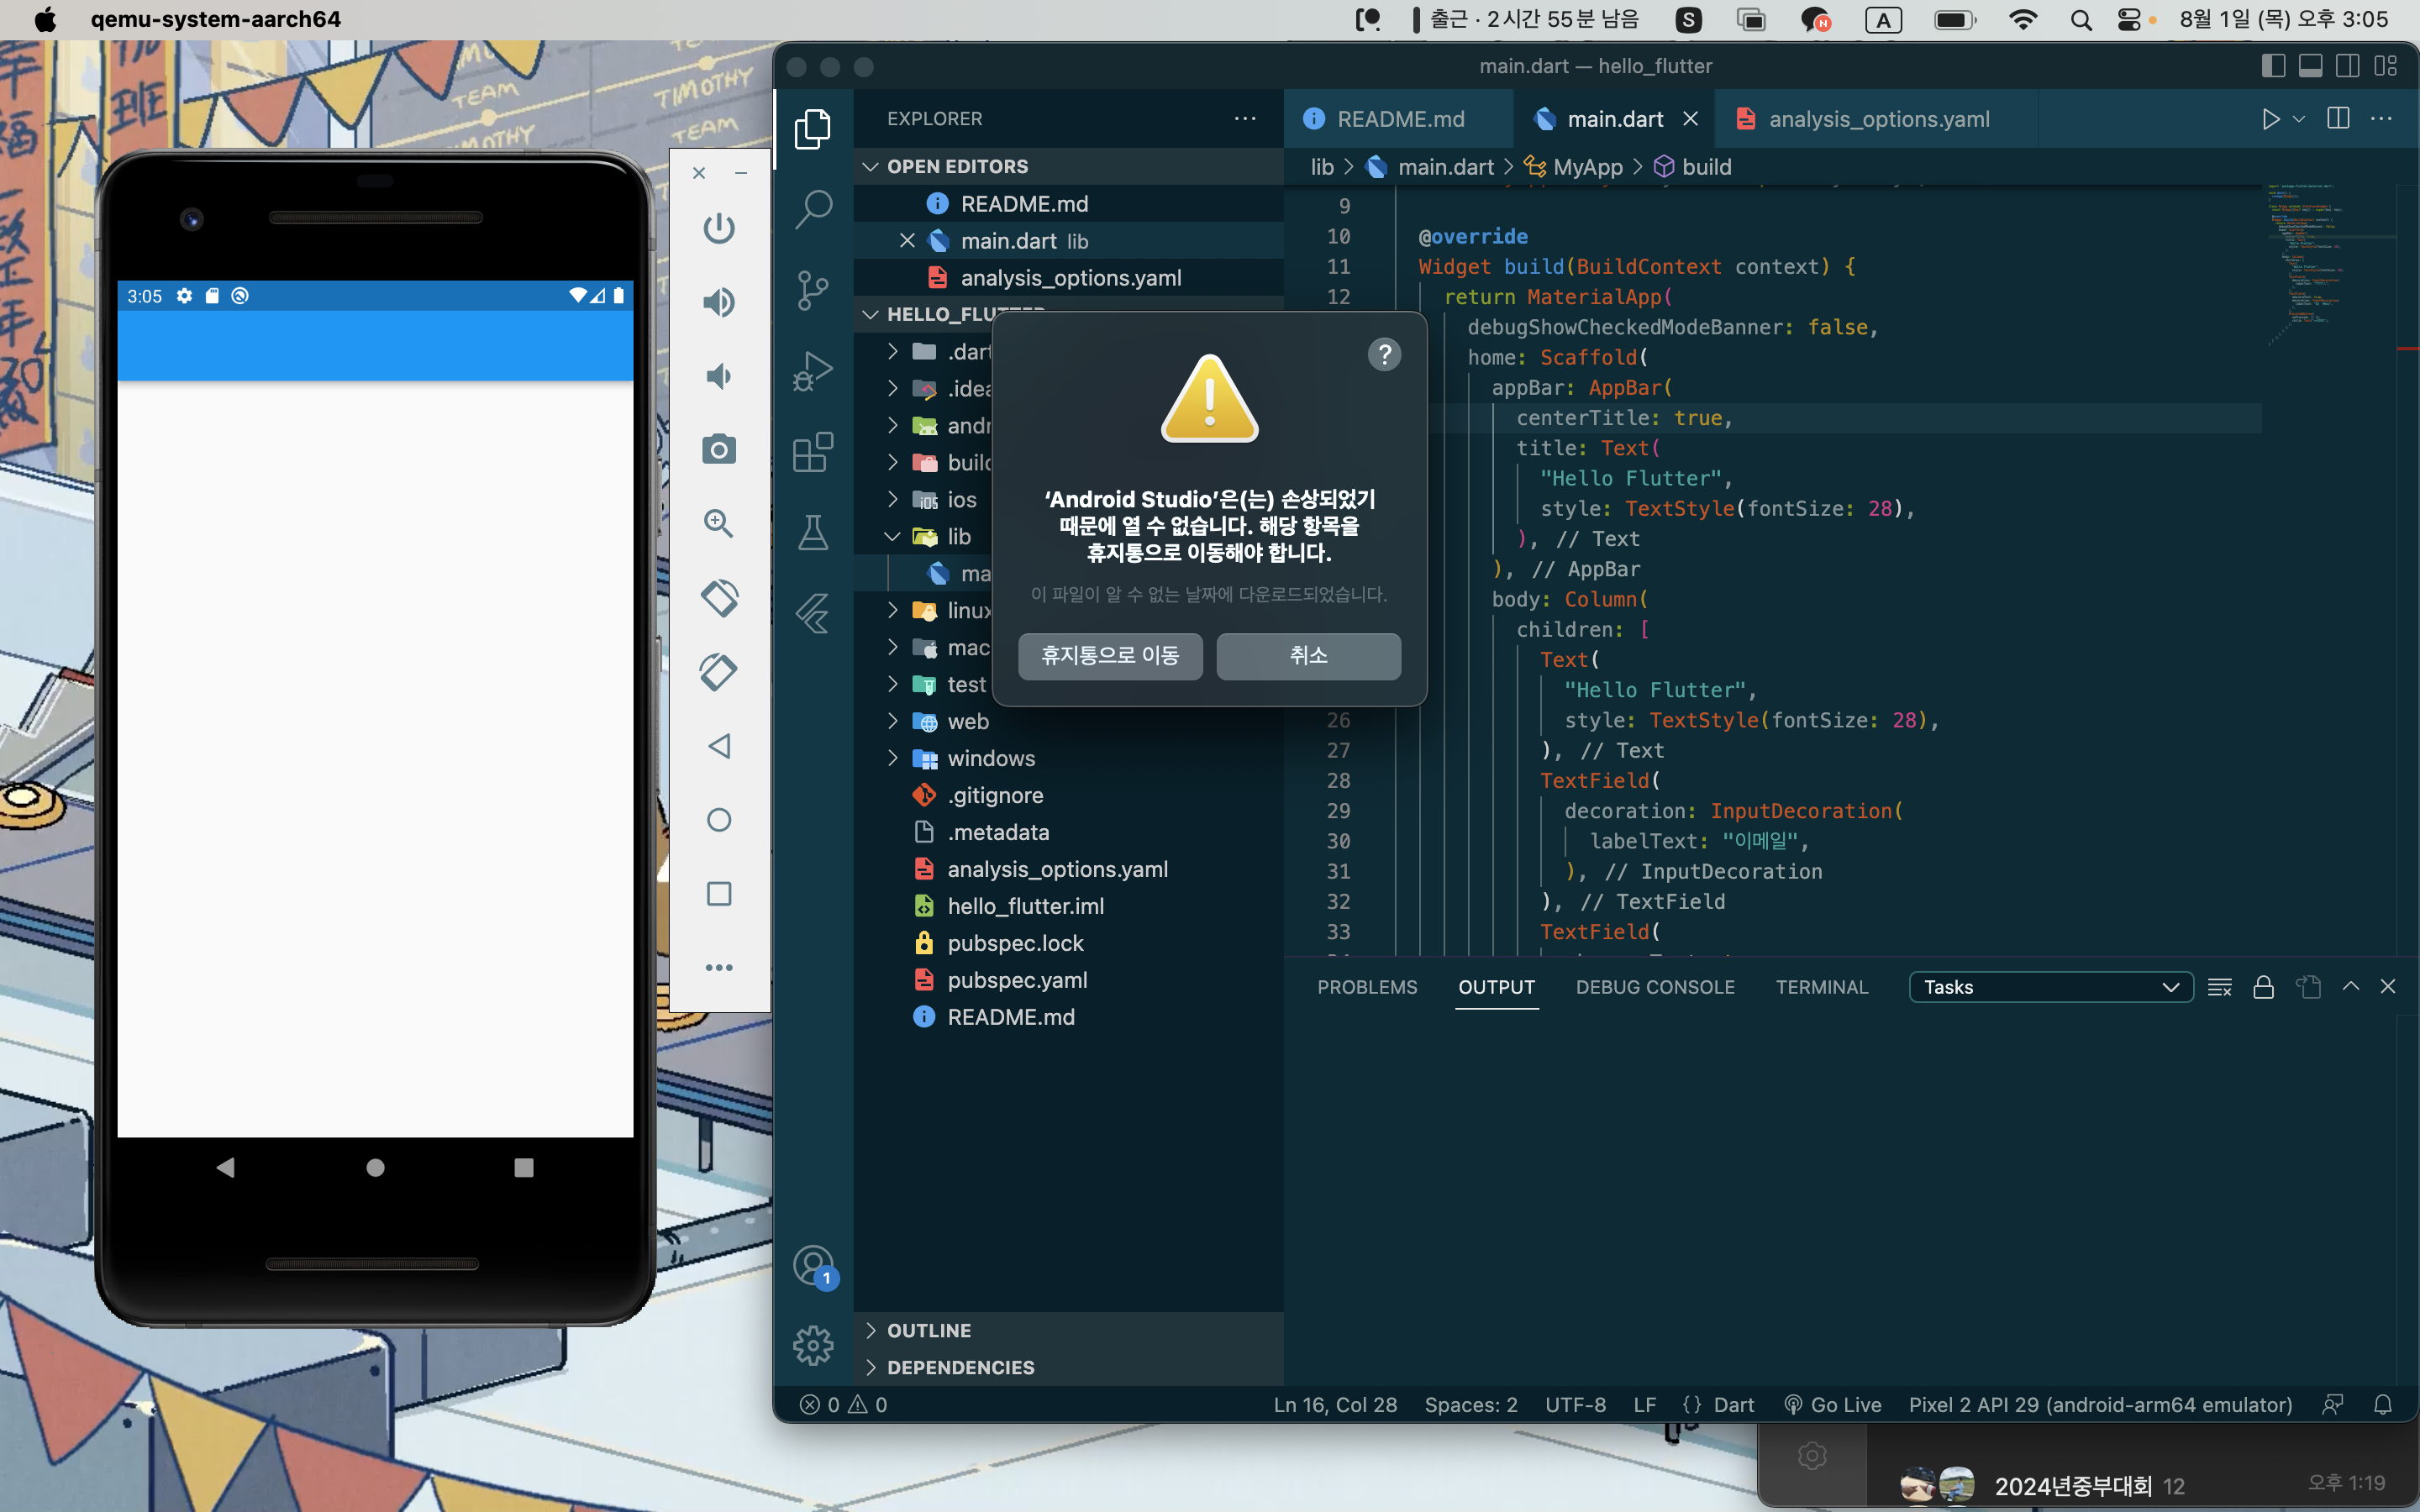Open the Explorer view in activity bar

coord(812,129)
